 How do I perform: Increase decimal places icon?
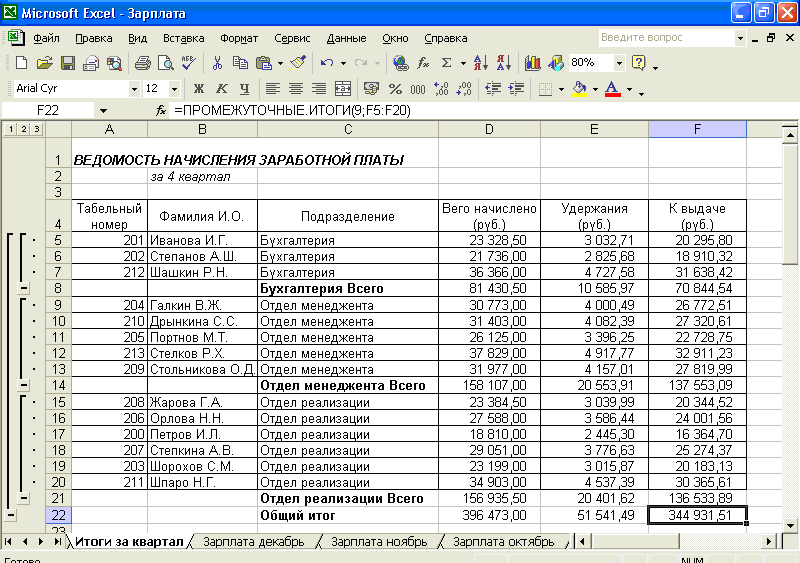tap(441, 89)
